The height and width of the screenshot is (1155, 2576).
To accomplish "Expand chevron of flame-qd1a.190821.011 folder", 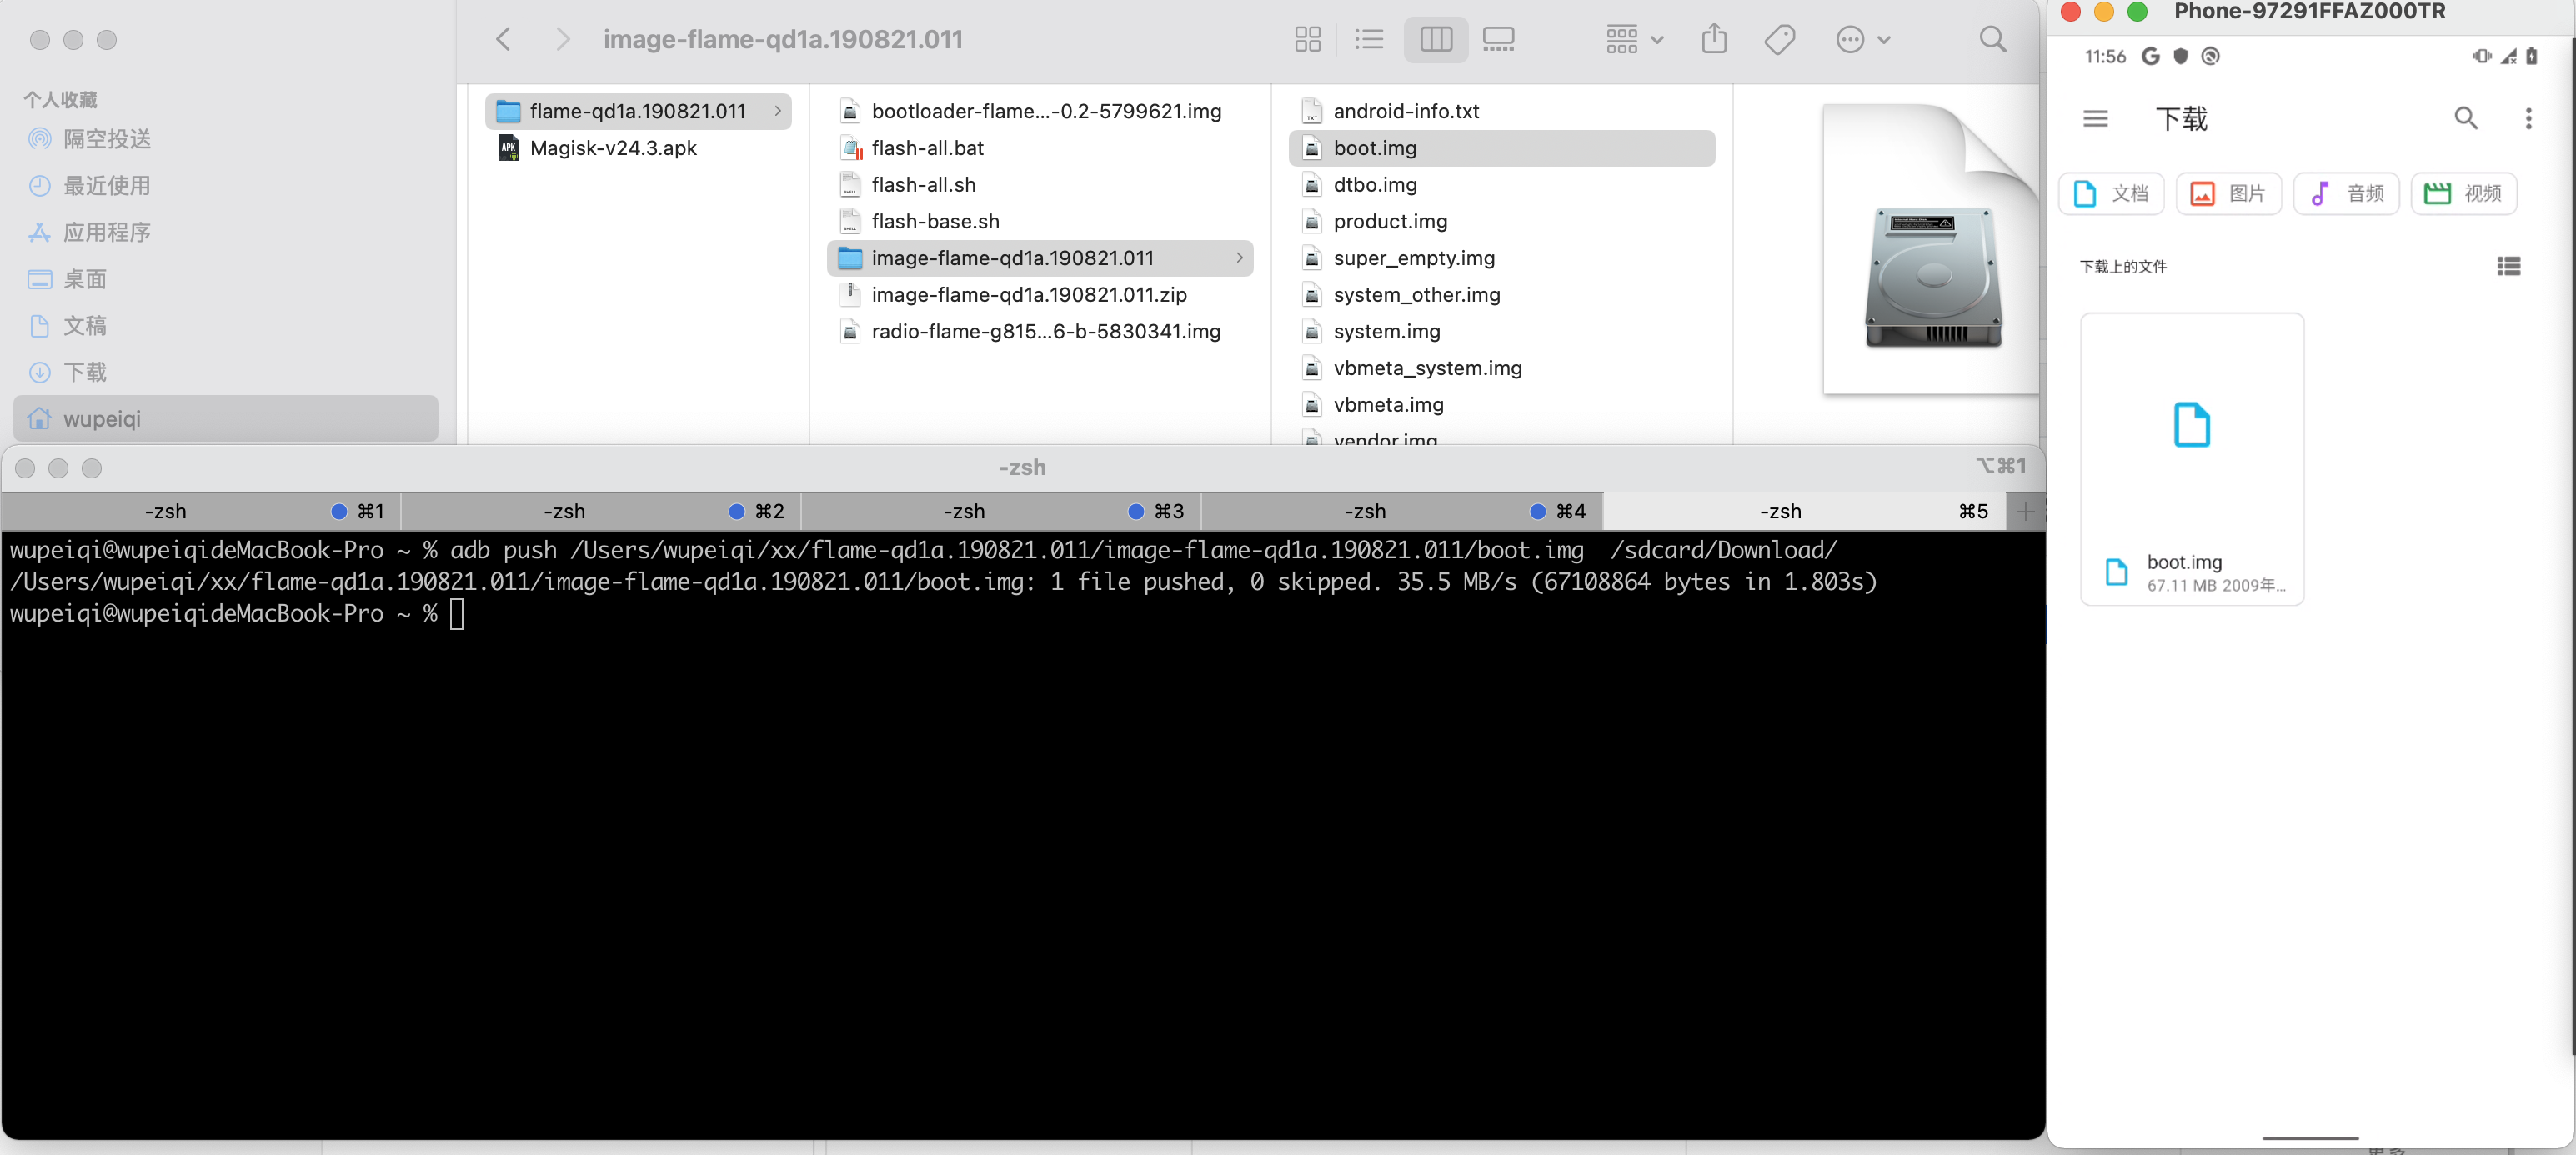I will click(777, 111).
